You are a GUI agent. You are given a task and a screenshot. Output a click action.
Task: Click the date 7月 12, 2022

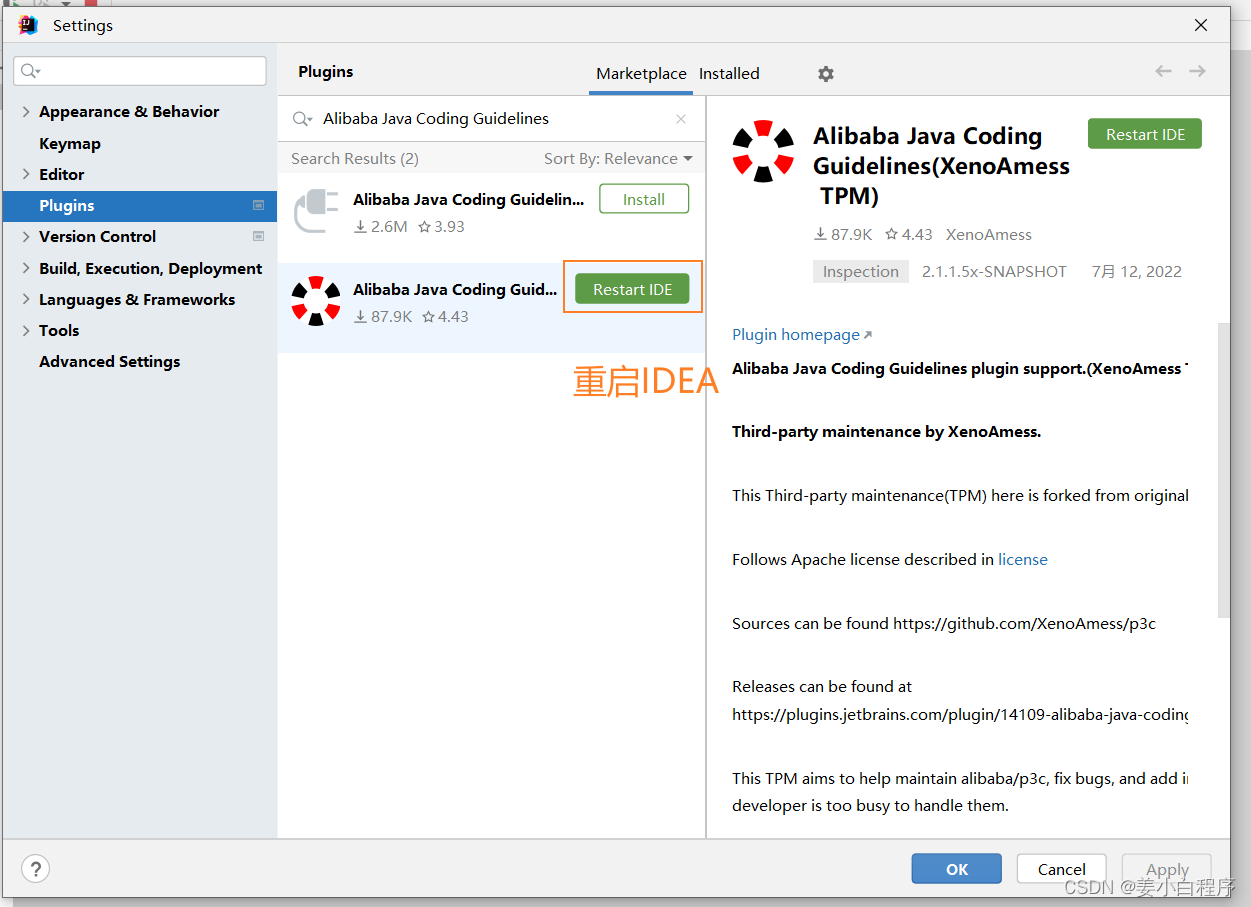[x=1136, y=271]
